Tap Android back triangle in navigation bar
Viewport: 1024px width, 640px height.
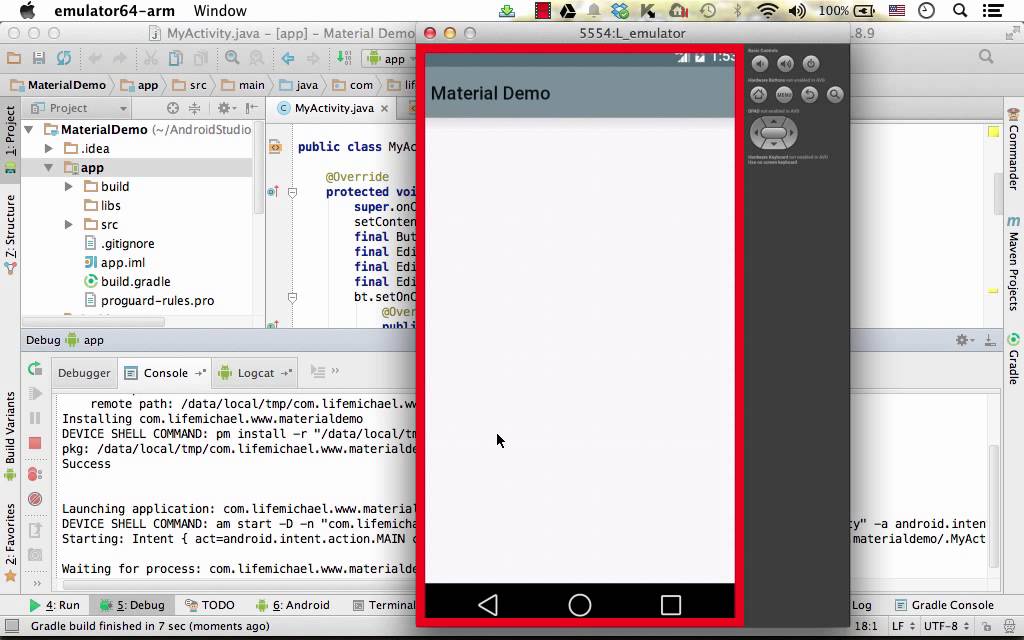(488, 605)
